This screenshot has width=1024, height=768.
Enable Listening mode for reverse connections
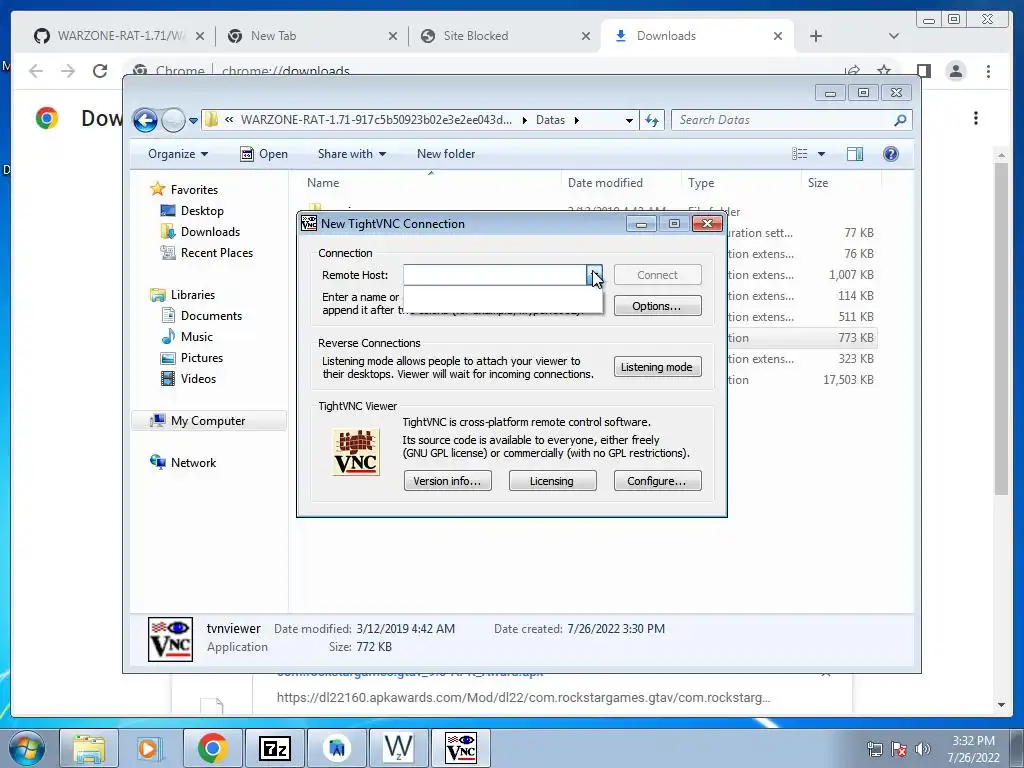[x=658, y=367]
